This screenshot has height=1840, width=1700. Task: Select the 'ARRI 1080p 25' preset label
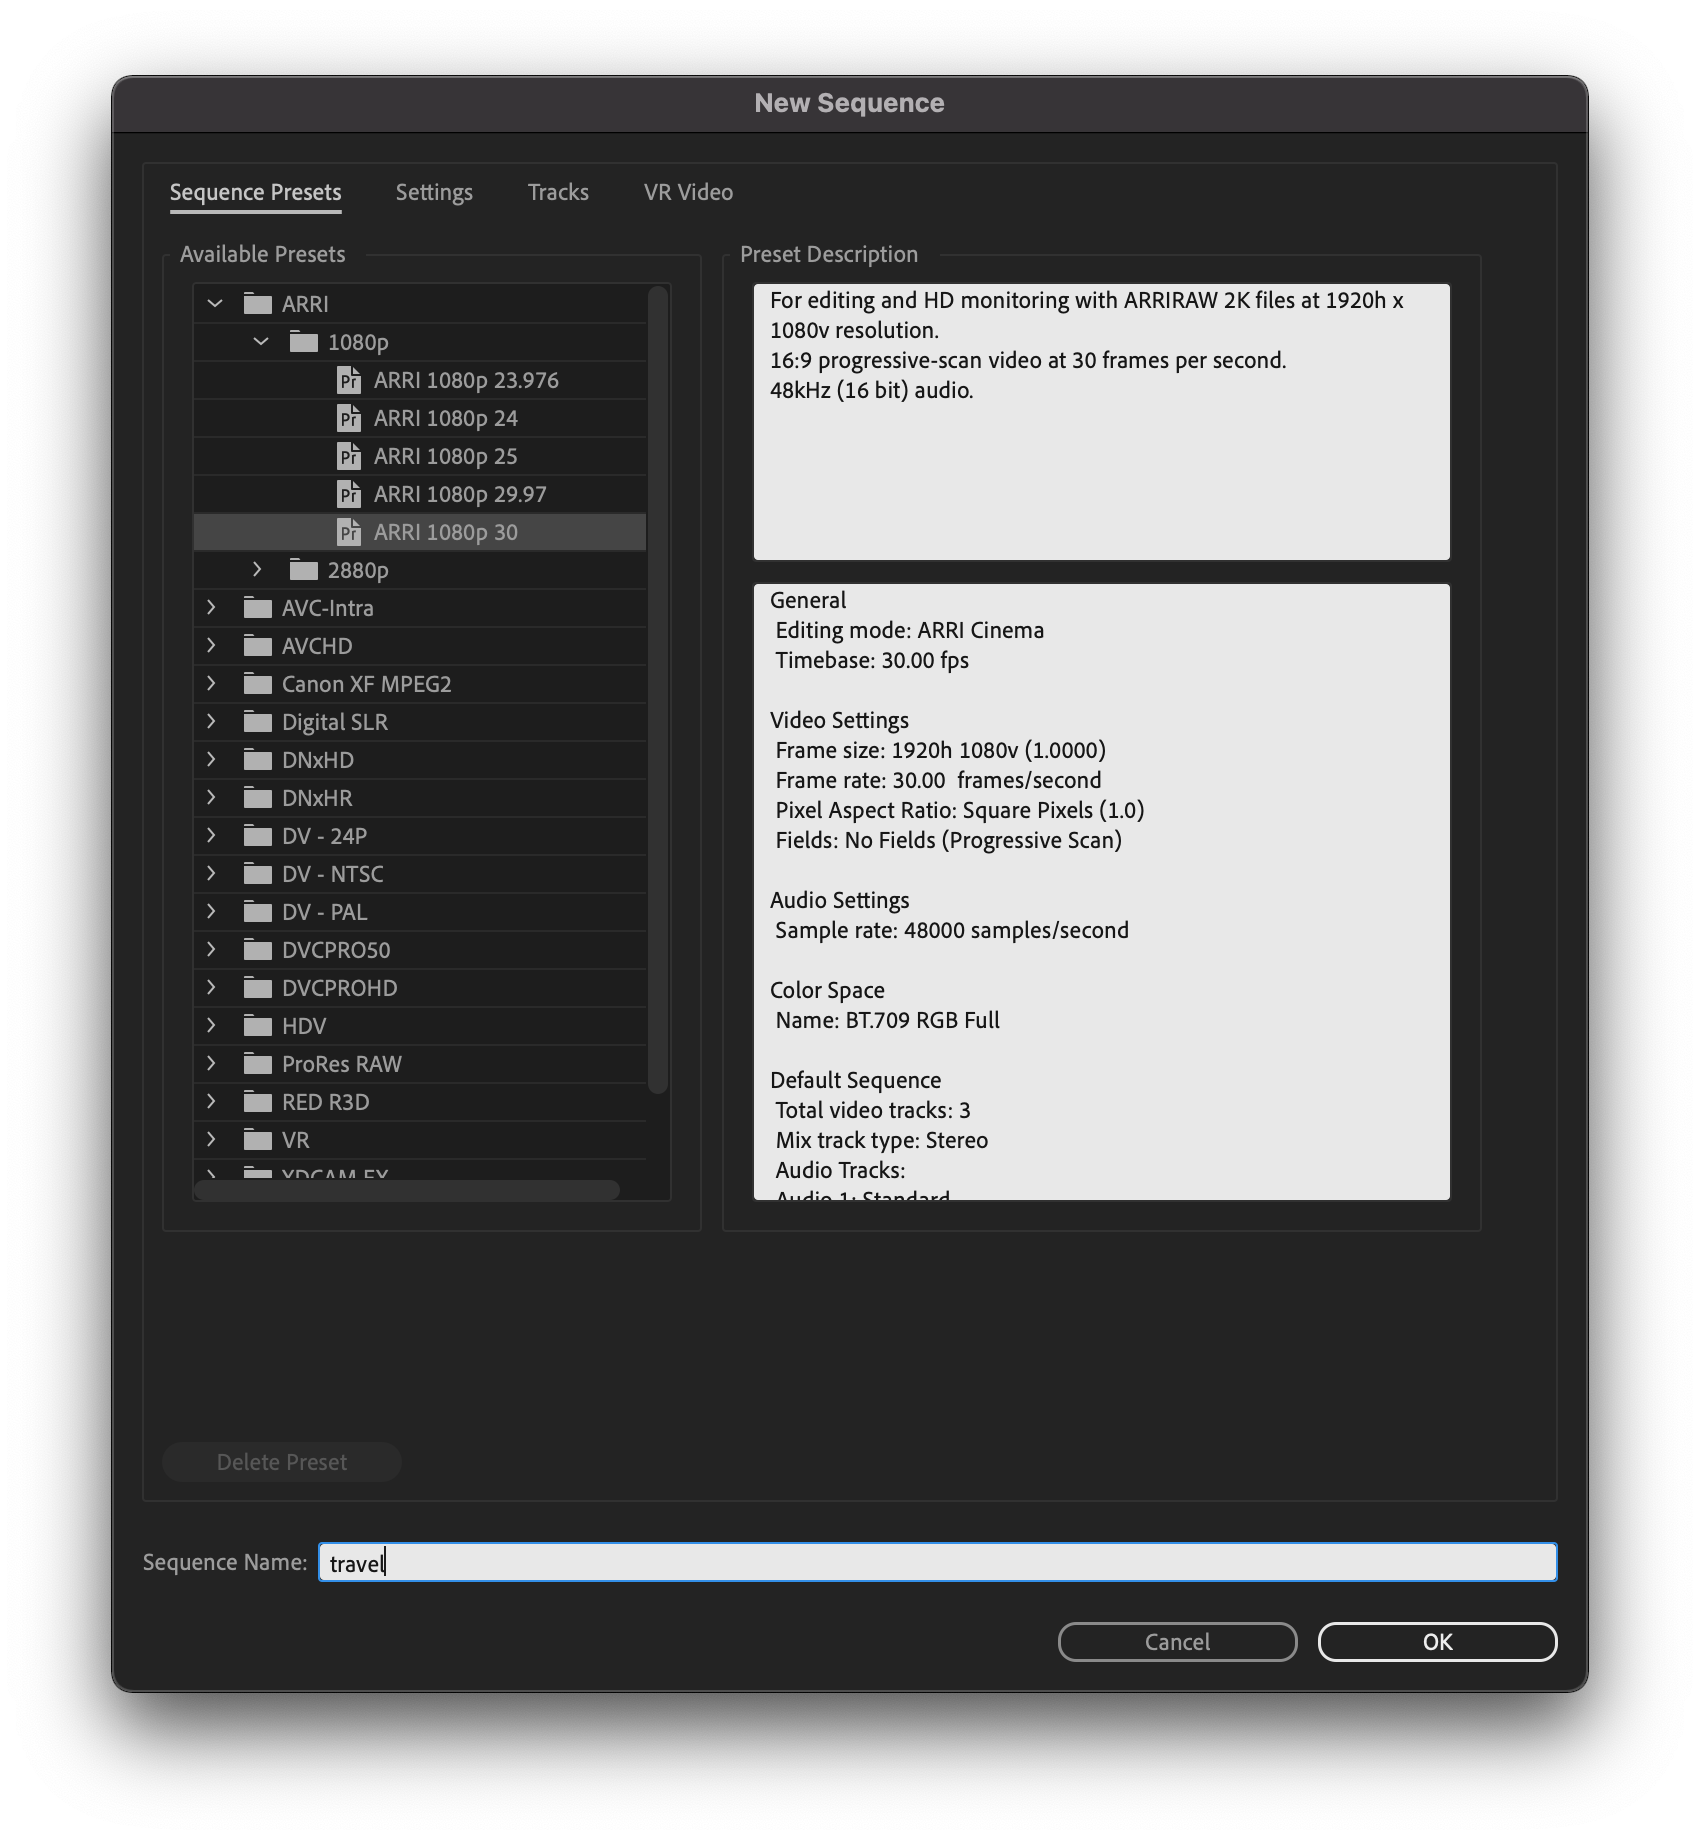(x=446, y=456)
